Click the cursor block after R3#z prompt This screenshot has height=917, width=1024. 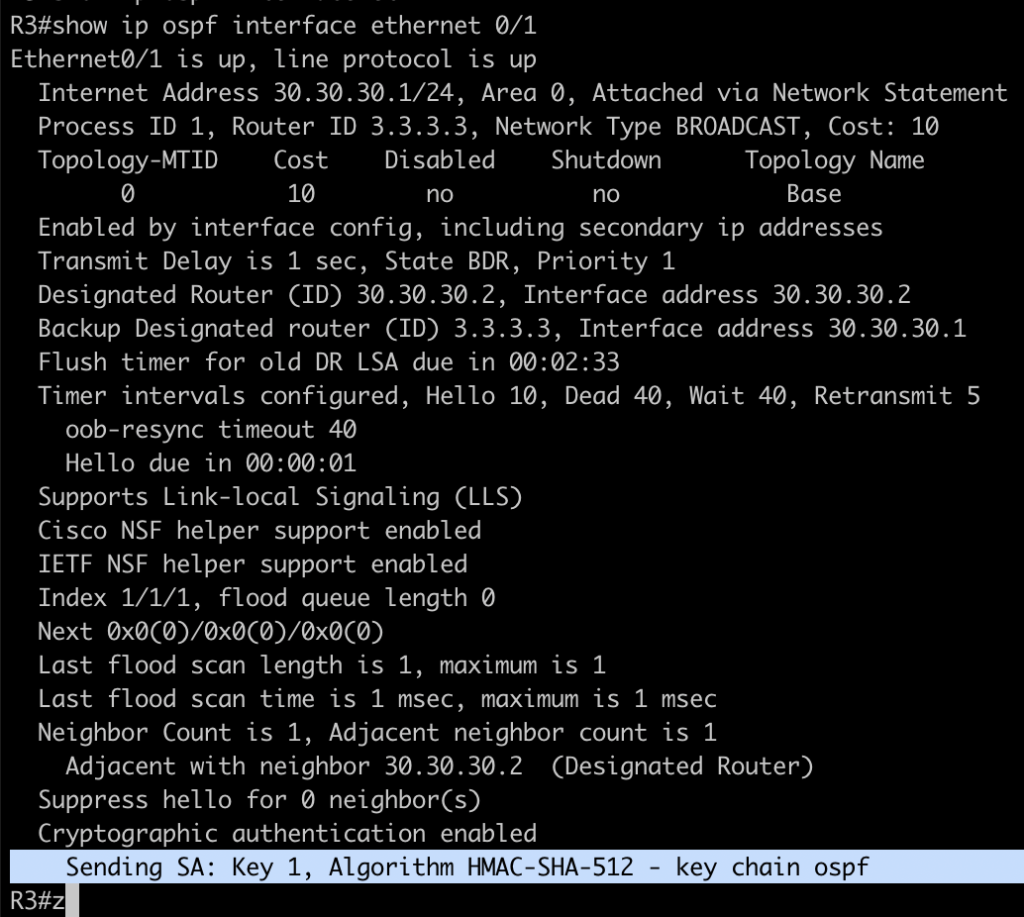point(72,900)
